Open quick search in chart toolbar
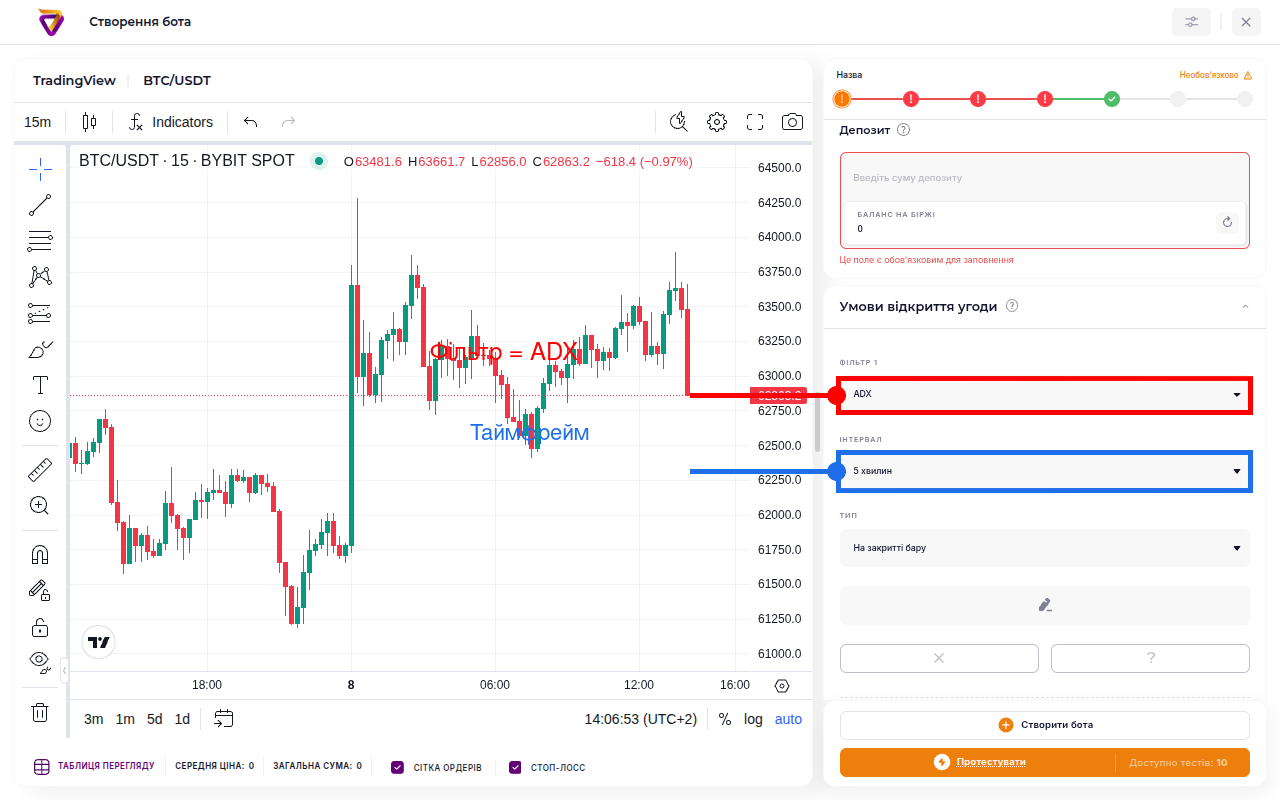The height and width of the screenshot is (800, 1280). (679, 122)
